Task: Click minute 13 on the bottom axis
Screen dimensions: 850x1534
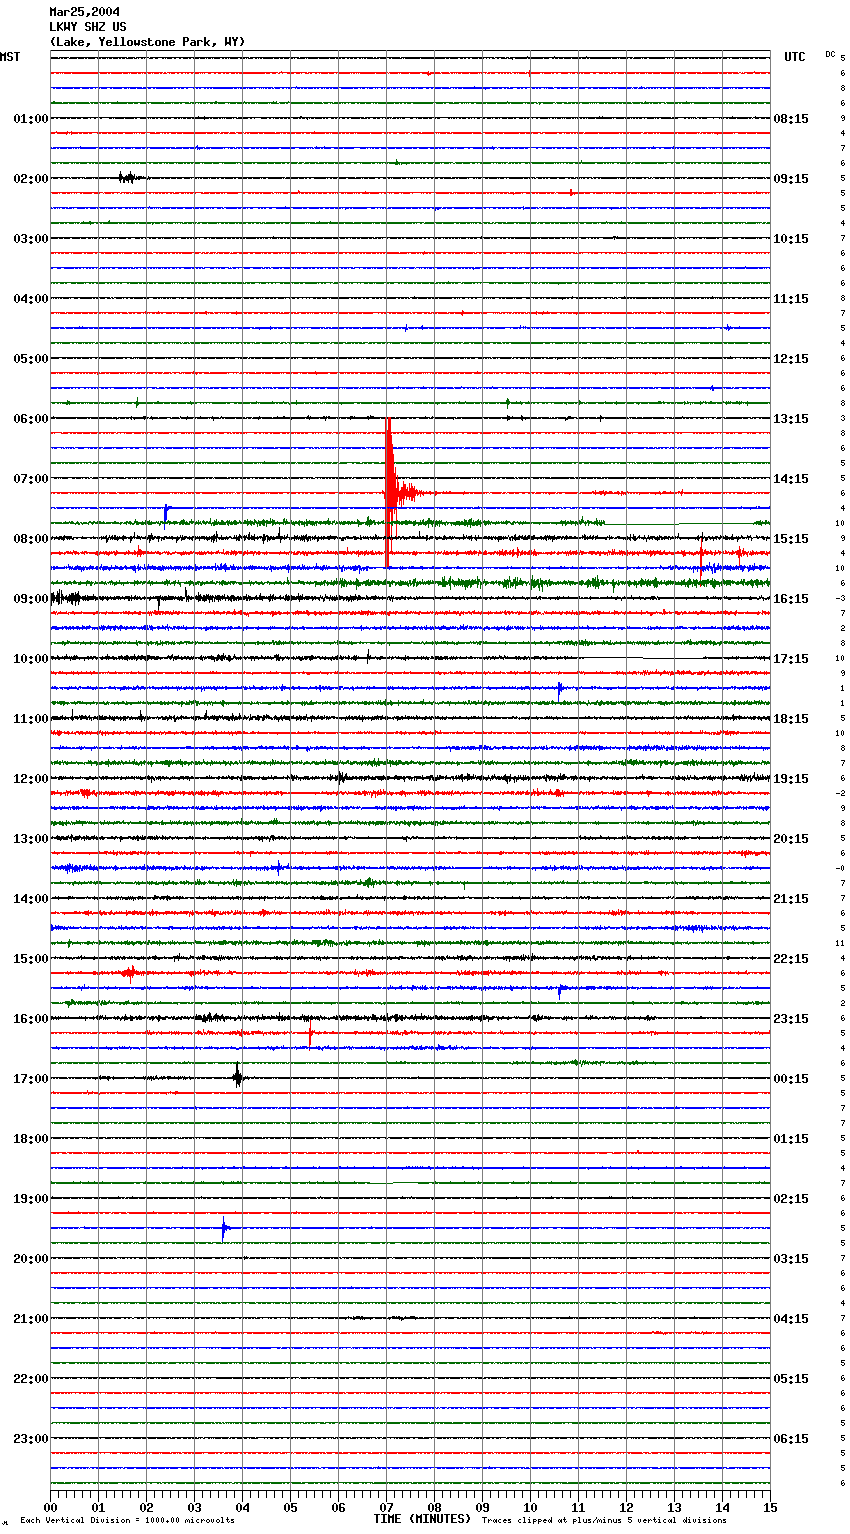Action: point(675,1507)
